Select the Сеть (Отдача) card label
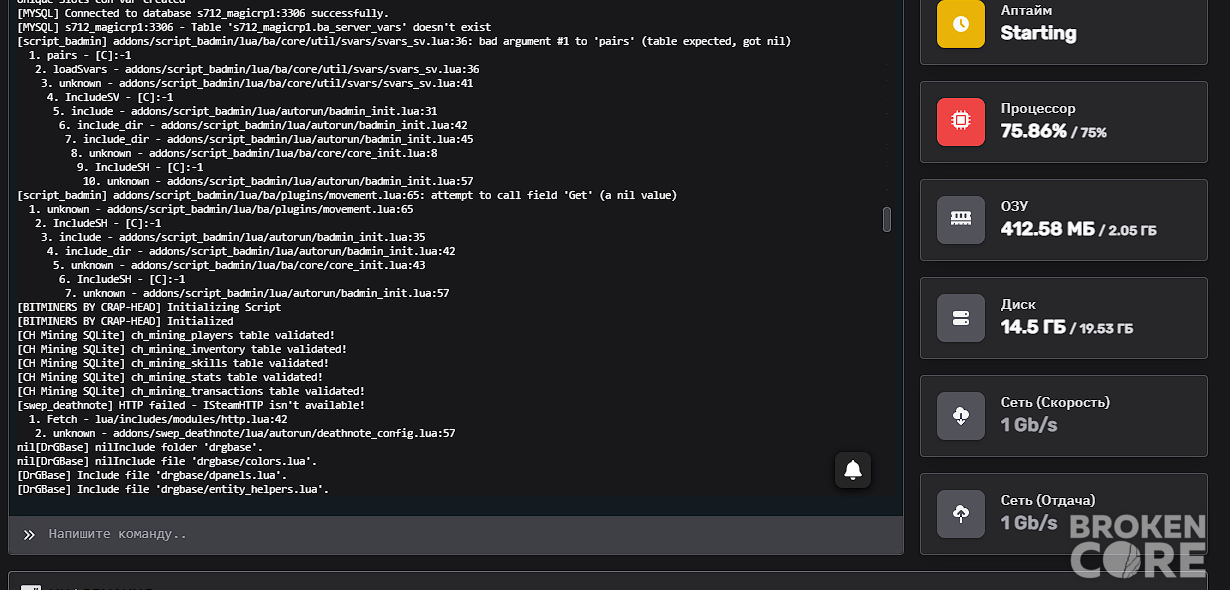The height and width of the screenshot is (590, 1230). 1048,500
